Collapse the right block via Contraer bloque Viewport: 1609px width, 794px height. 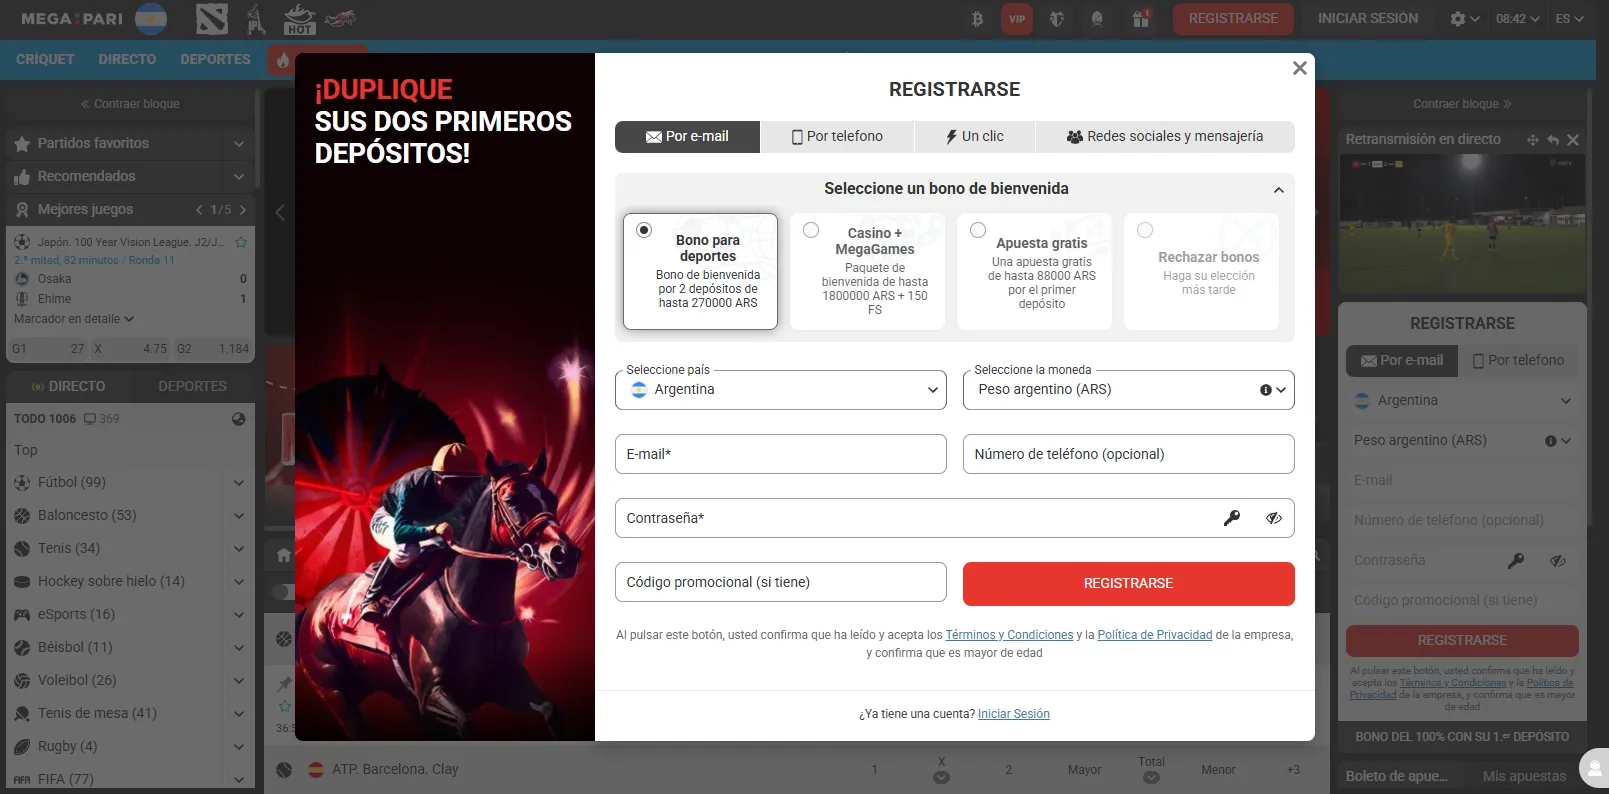tap(1462, 104)
